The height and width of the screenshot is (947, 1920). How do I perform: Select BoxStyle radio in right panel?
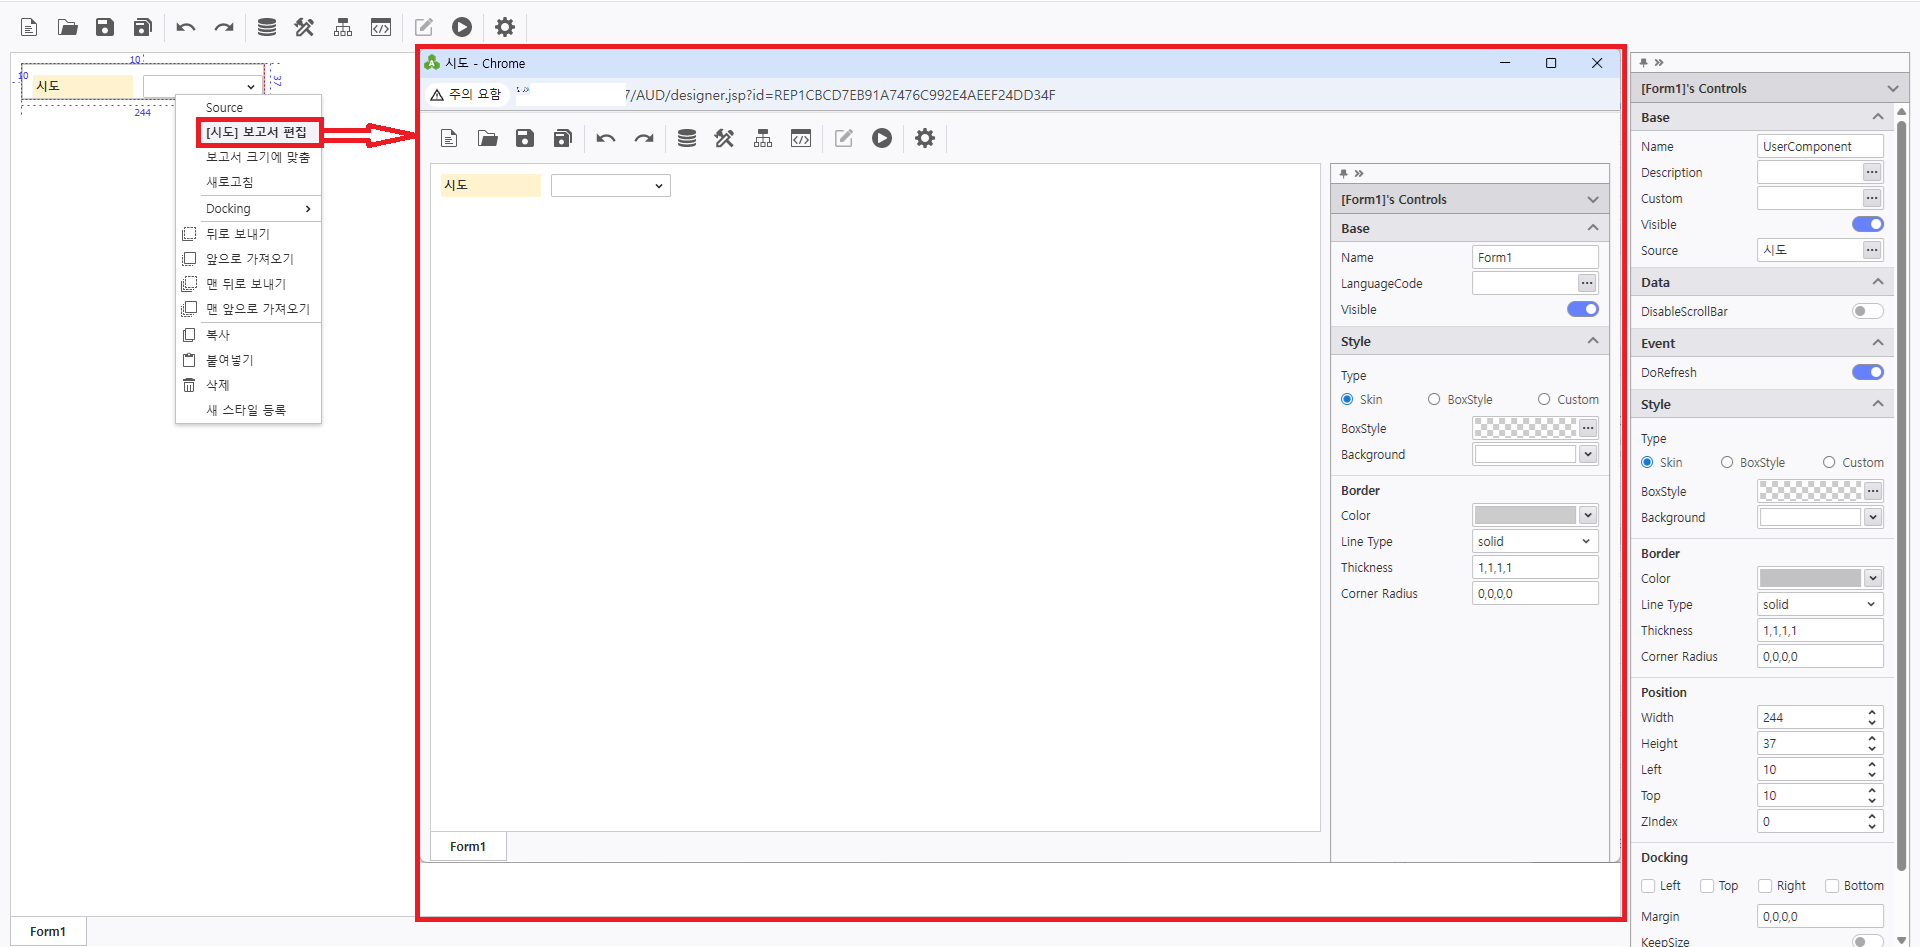(1727, 462)
